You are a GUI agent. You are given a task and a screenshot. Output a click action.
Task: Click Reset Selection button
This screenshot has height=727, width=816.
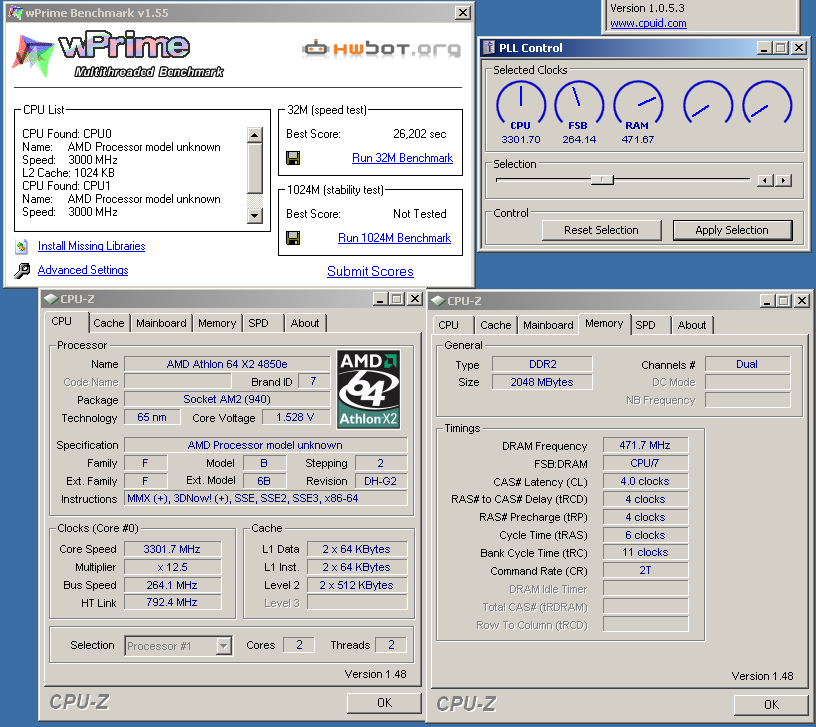tap(602, 230)
